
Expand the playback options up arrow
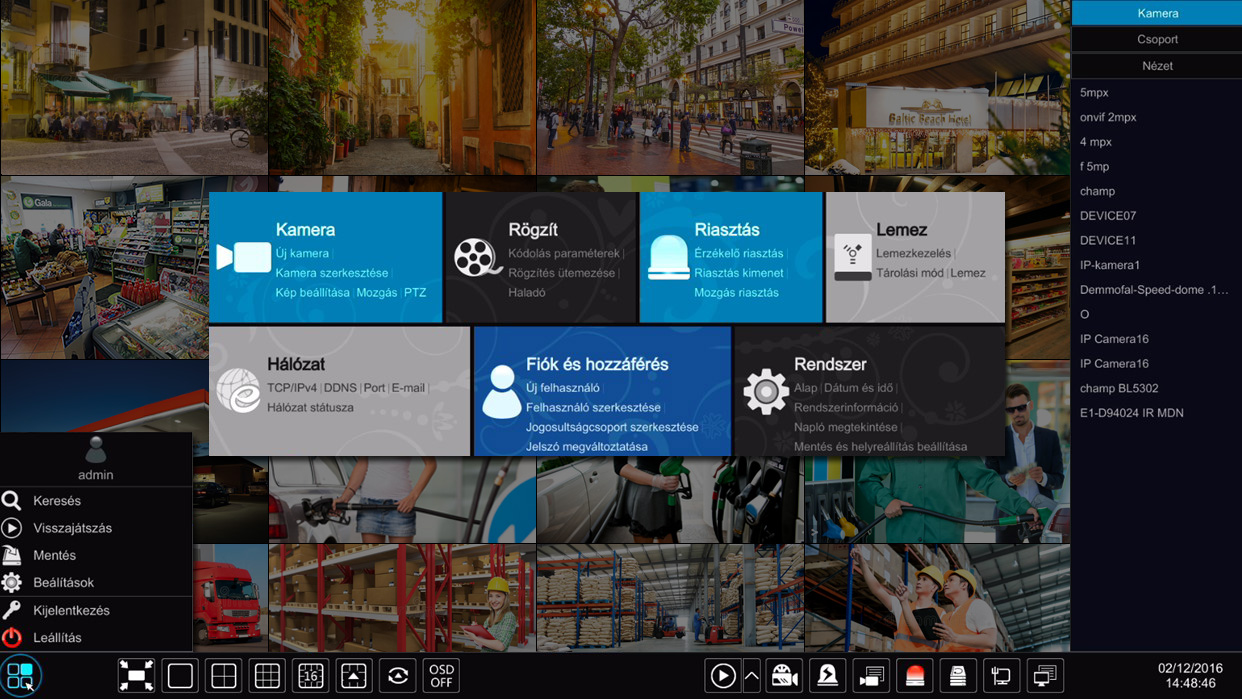(751, 676)
